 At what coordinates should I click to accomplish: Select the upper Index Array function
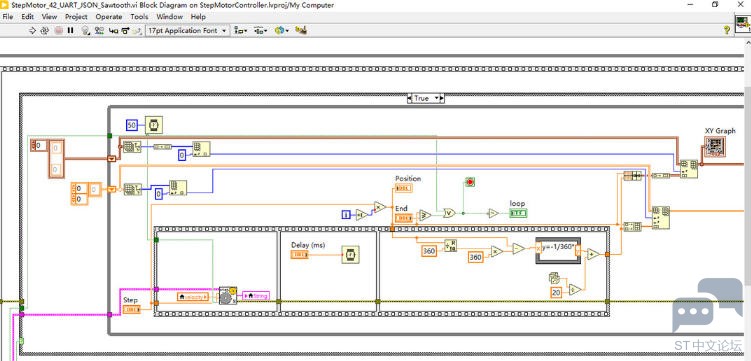[201, 149]
